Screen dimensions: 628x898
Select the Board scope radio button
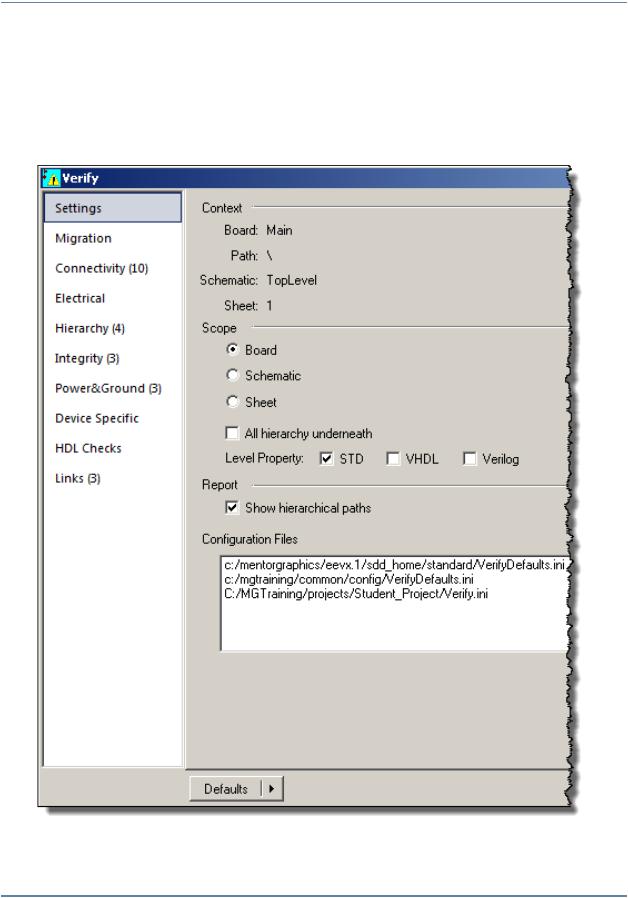point(232,349)
